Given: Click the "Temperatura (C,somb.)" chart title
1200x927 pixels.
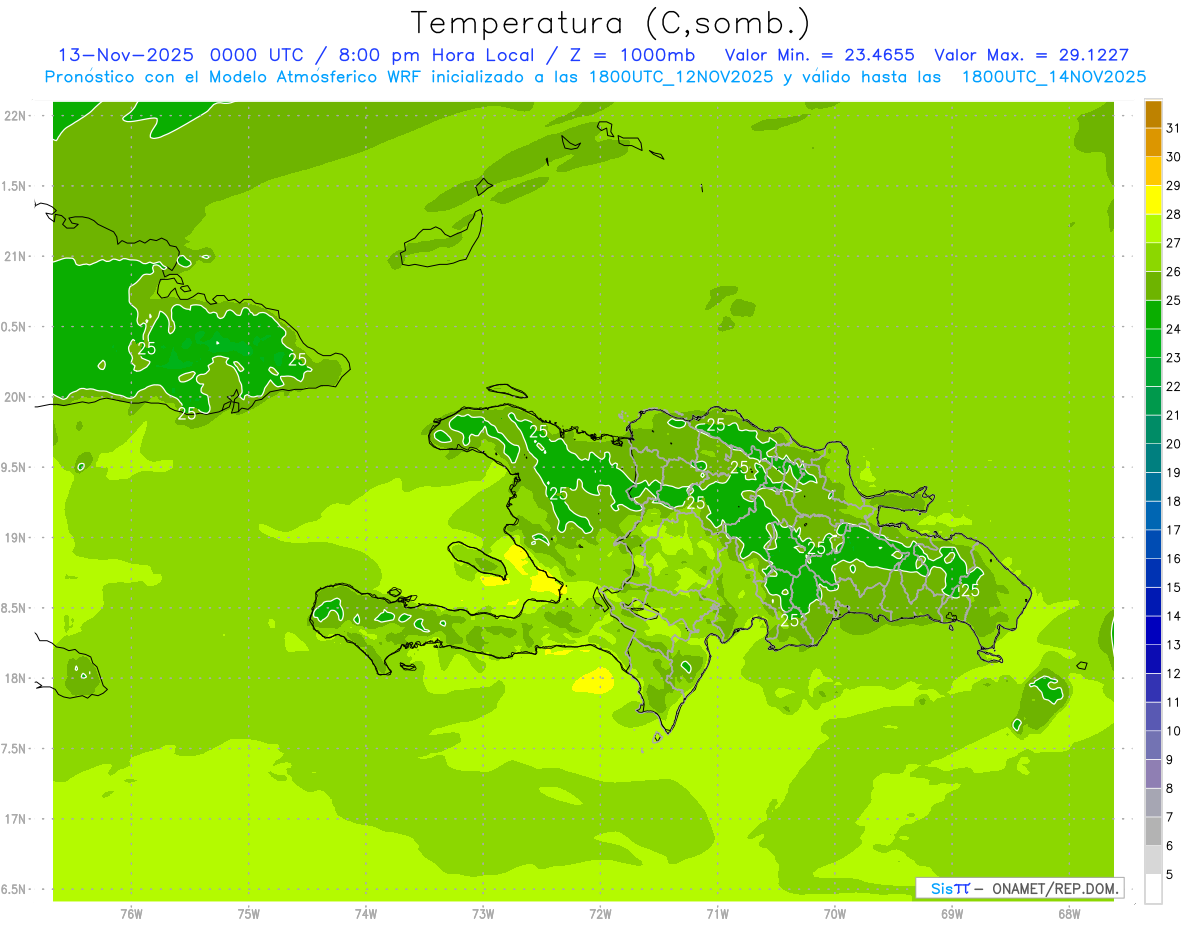Looking at the screenshot, I should pos(610,23).
